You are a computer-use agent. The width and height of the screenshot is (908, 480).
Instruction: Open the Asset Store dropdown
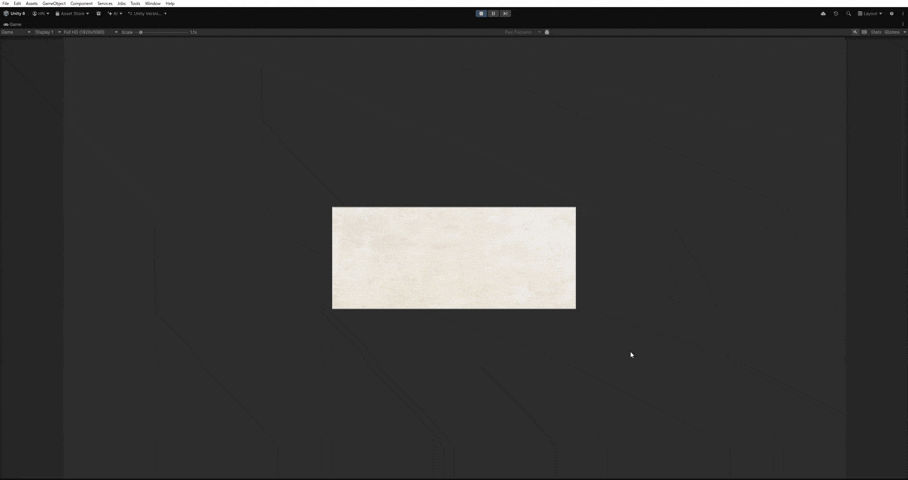[x=72, y=13]
